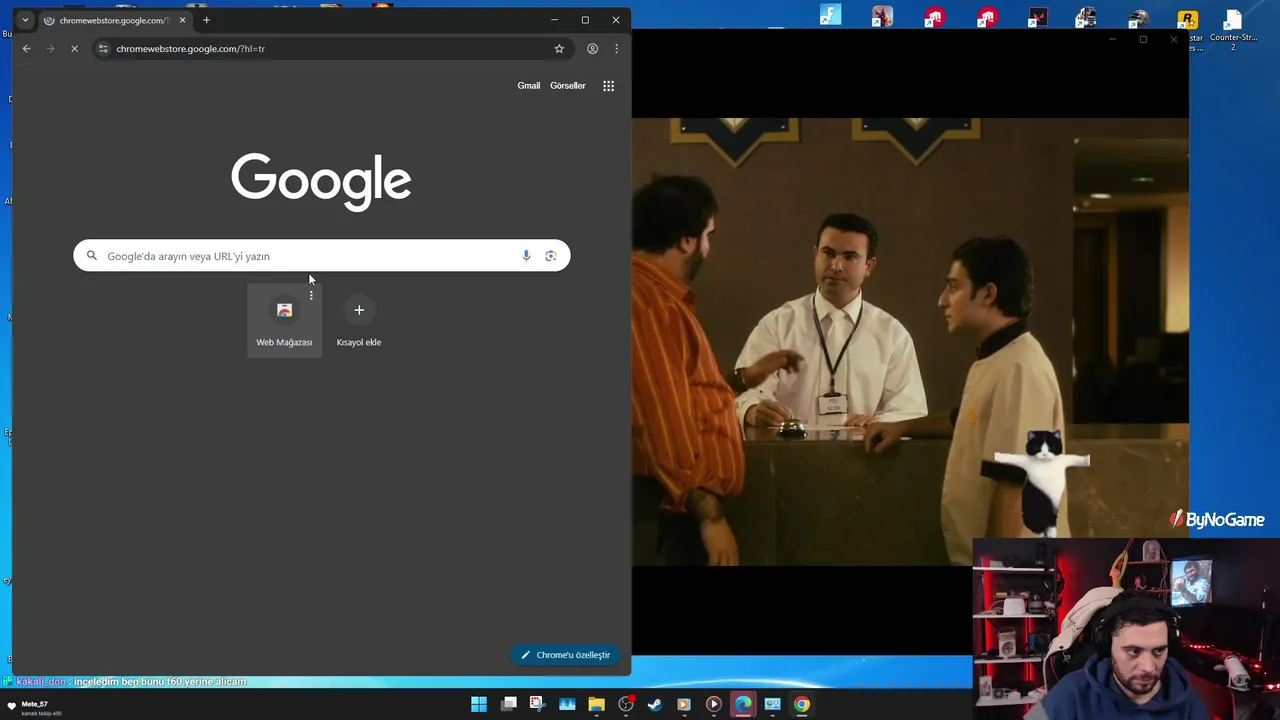Open the Fortnite desktop shortcut
Viewport: 1280px width, 720px height.
tap(831, 16)
